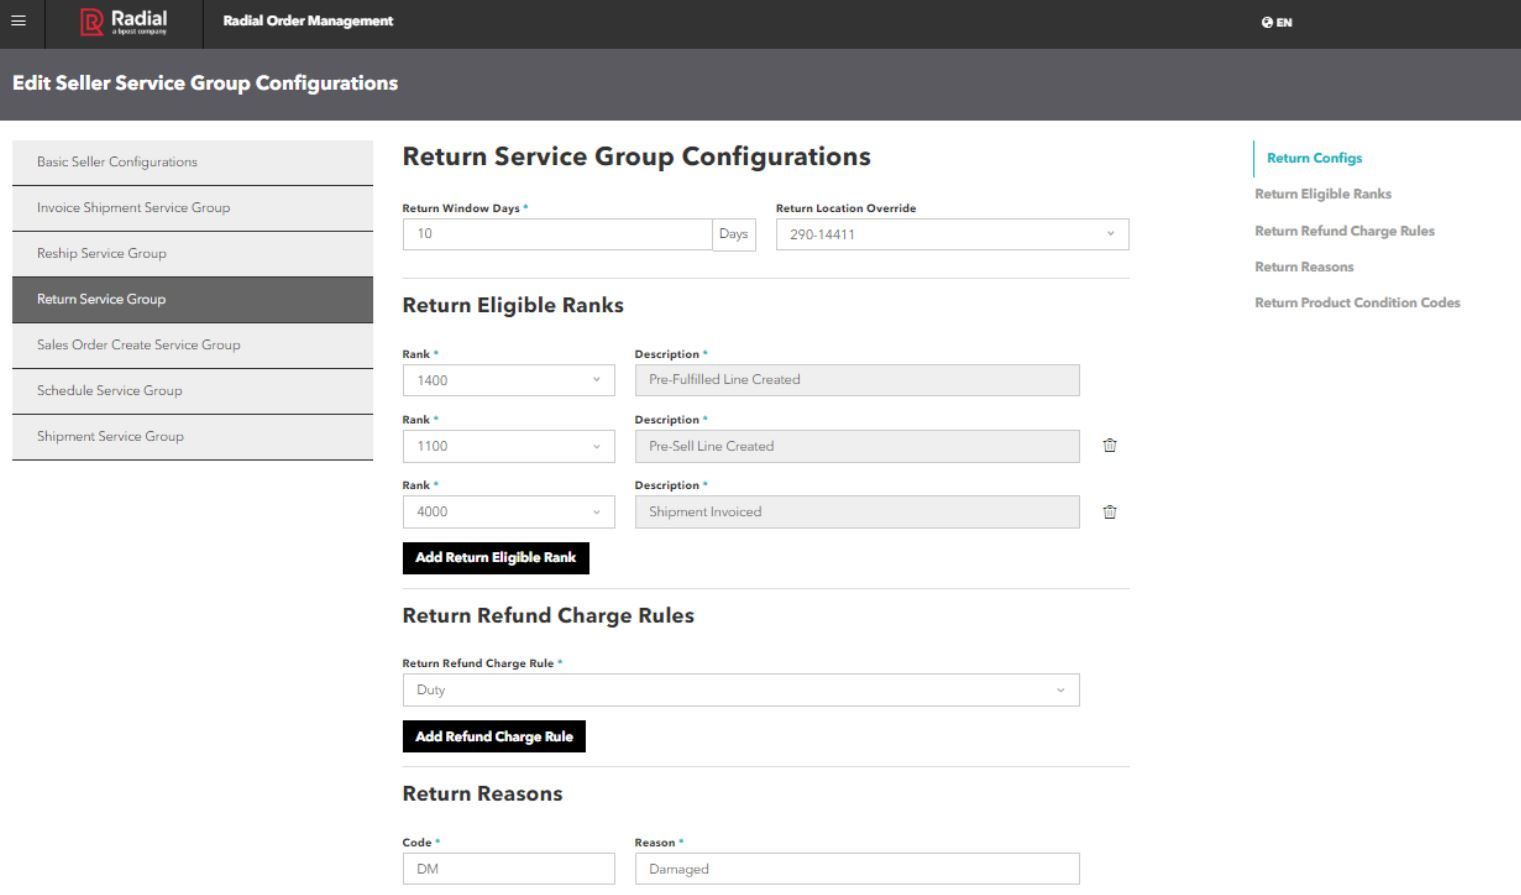The height and width of the screenshot is (895, 1521).
Task: Click the Radial logo
Action: pos(124,22)
